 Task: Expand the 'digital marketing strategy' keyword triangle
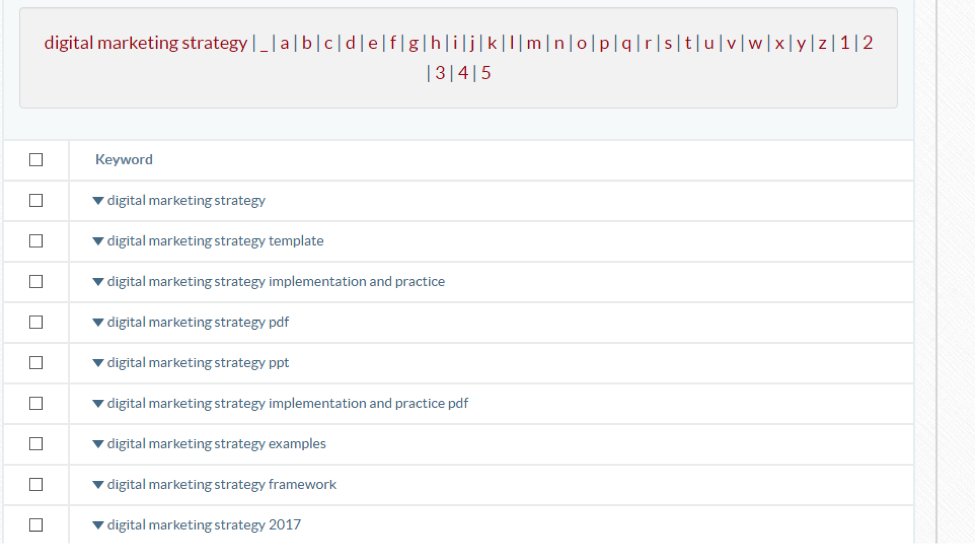pos(98,200)
